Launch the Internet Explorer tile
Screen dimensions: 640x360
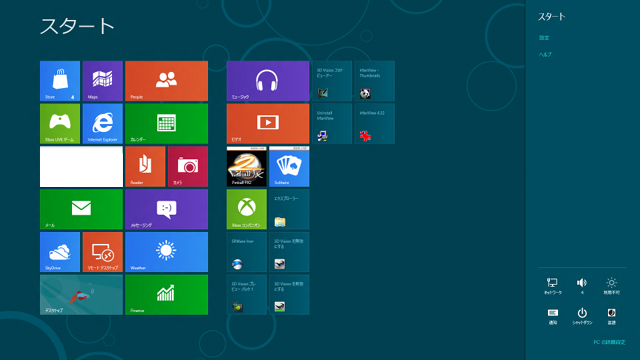[102, 124]
